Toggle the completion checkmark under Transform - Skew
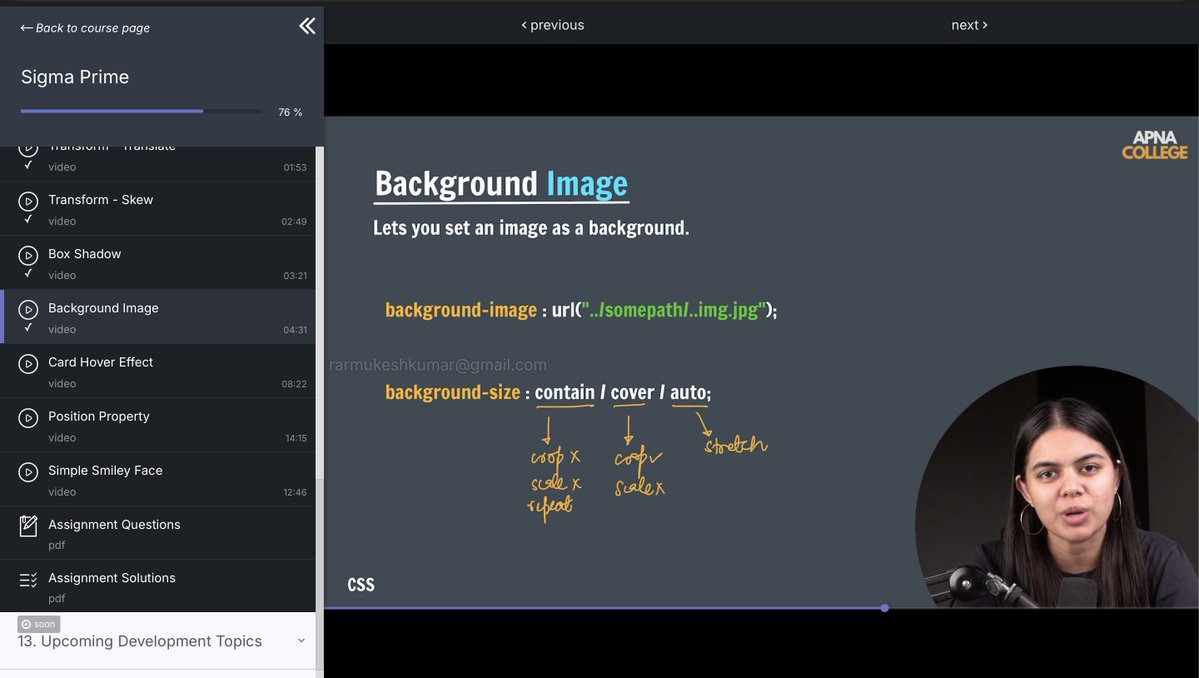This screenshot has height=678, width=1199. click(26, 219)
